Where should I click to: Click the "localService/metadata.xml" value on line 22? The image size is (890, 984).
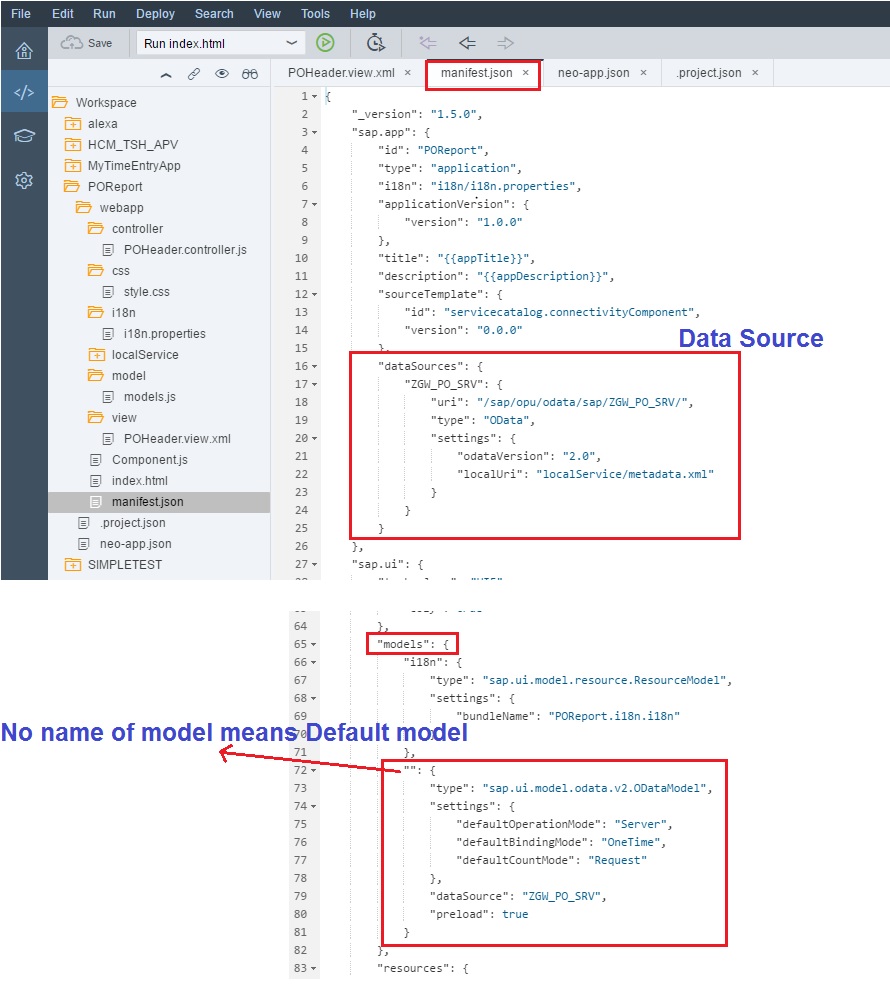(x=625, y=474)
